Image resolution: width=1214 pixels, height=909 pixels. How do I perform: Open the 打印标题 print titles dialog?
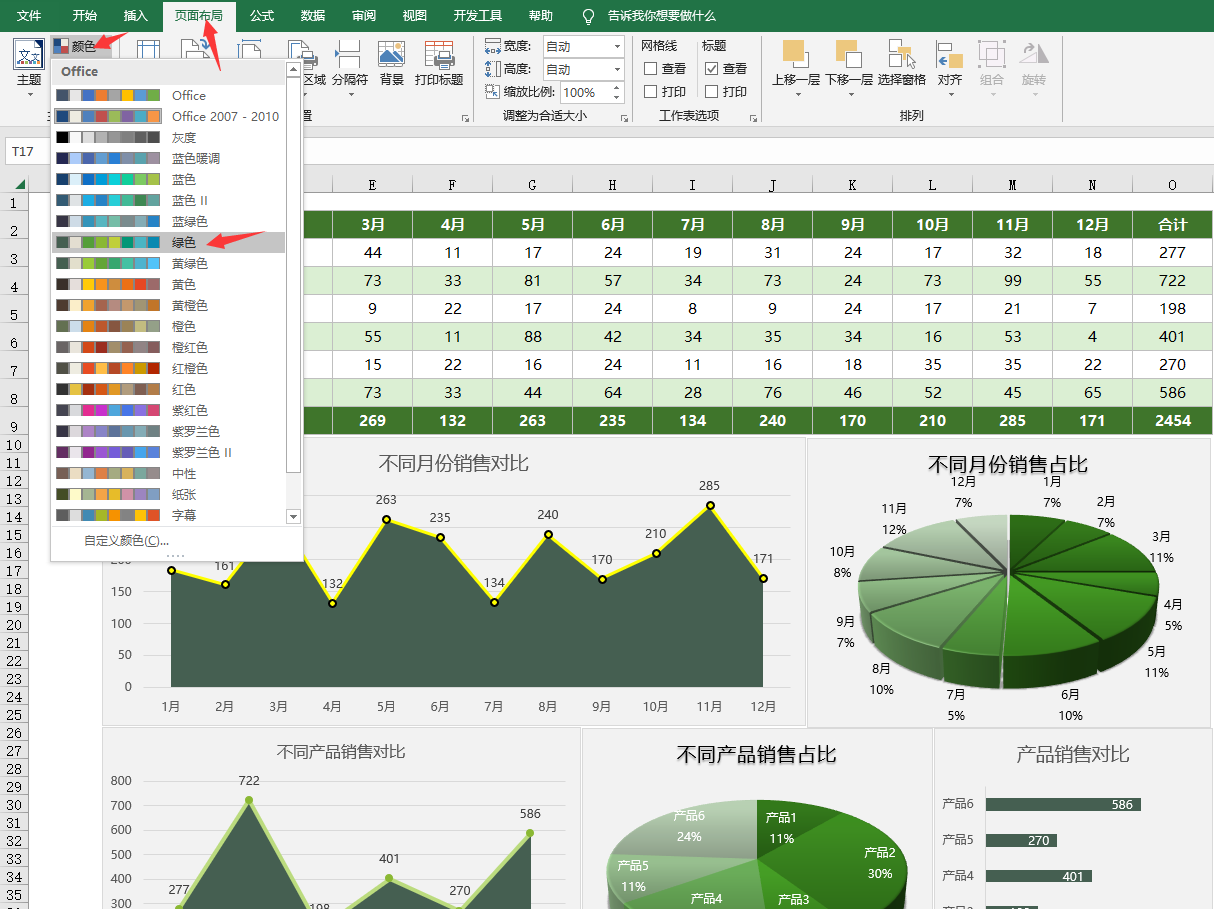439,62
